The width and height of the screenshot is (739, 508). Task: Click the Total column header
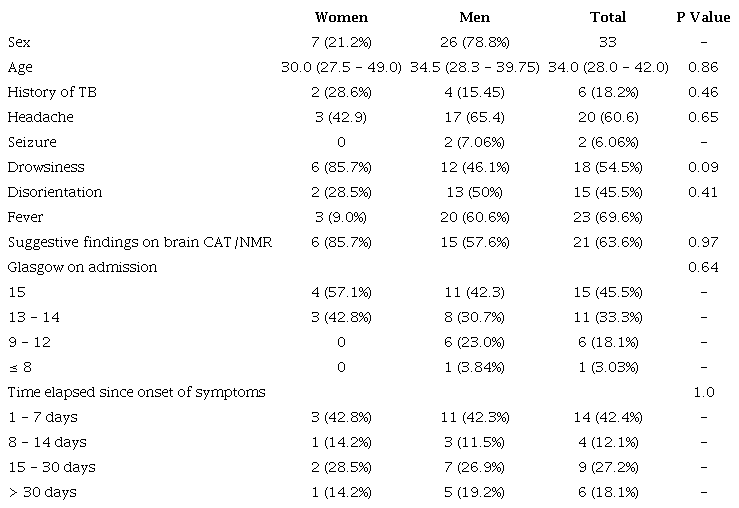(607, 17)
